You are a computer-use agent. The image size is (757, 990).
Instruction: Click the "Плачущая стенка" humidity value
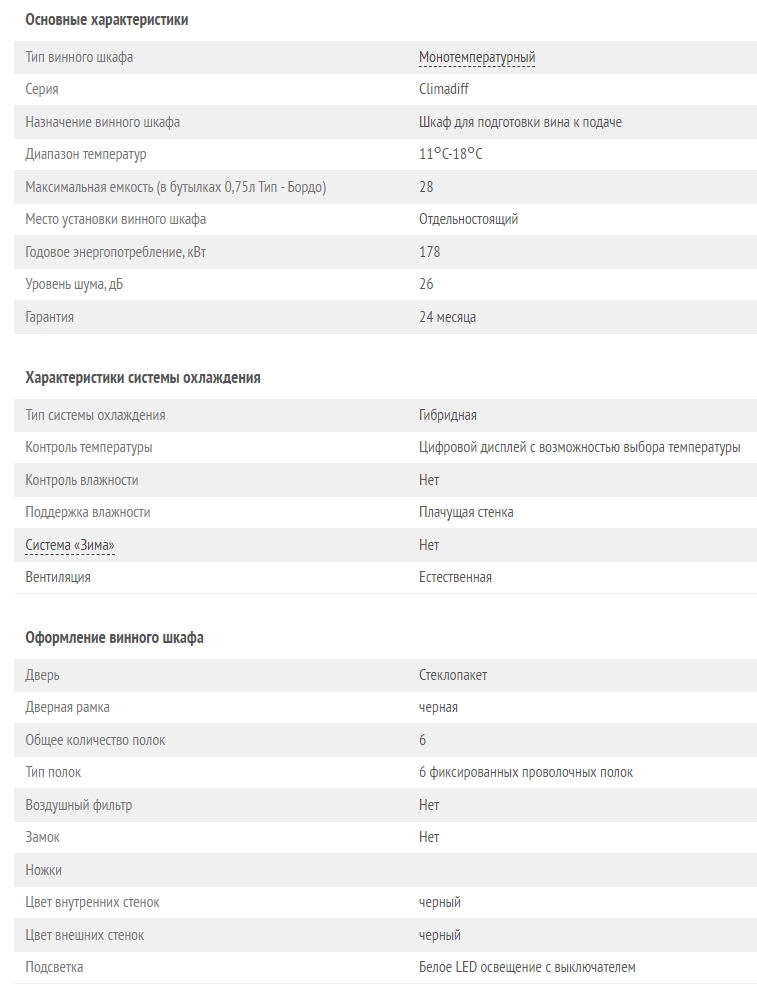(466, 512)
